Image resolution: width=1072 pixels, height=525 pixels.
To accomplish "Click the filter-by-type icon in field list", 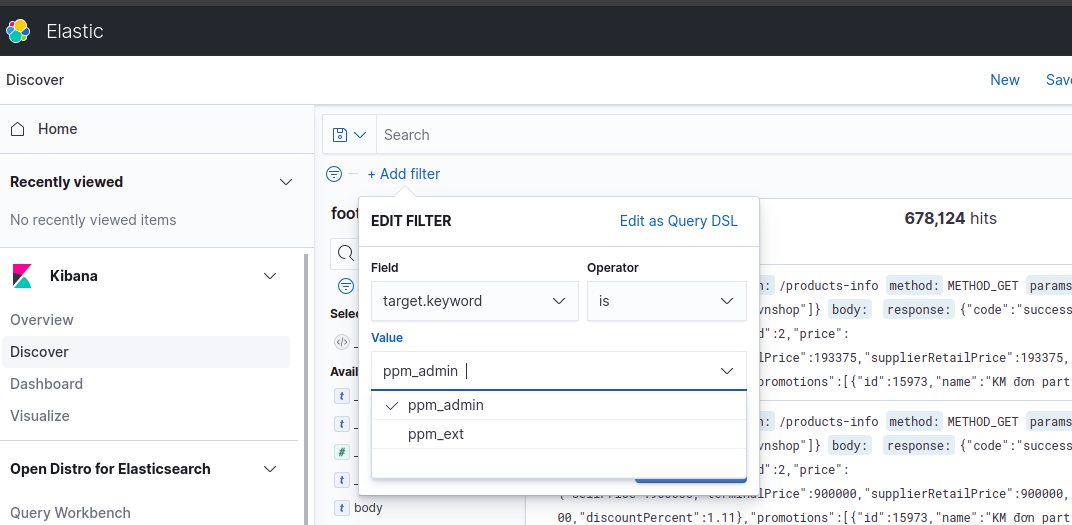I will click(347, 286).
